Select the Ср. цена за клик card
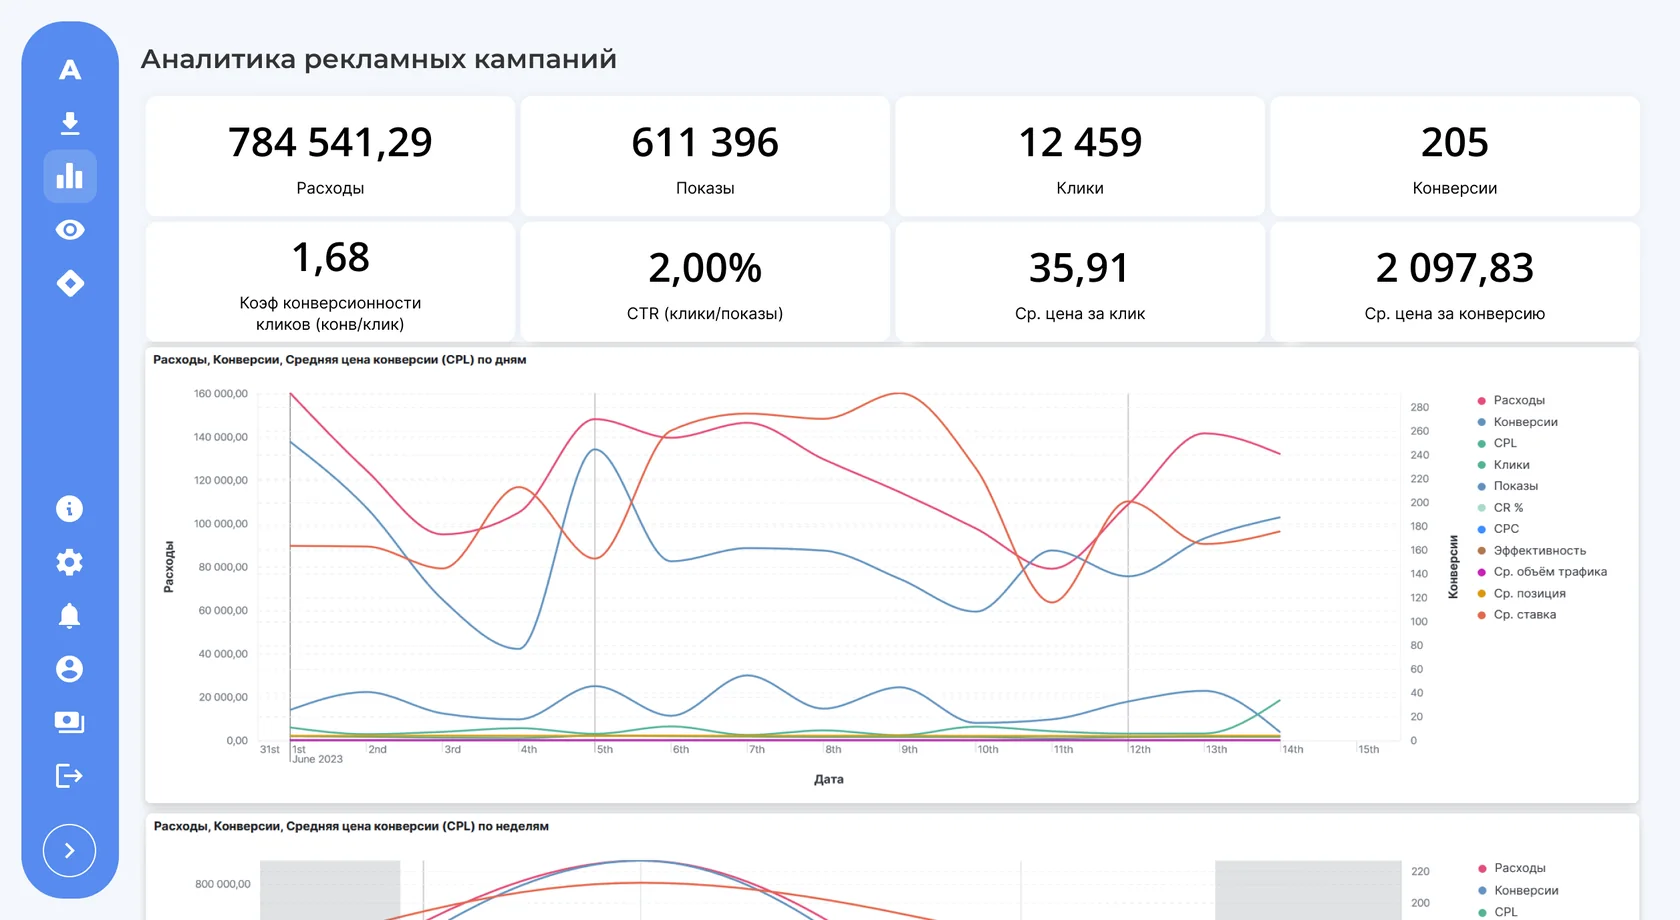 [x=1080, y=282]
